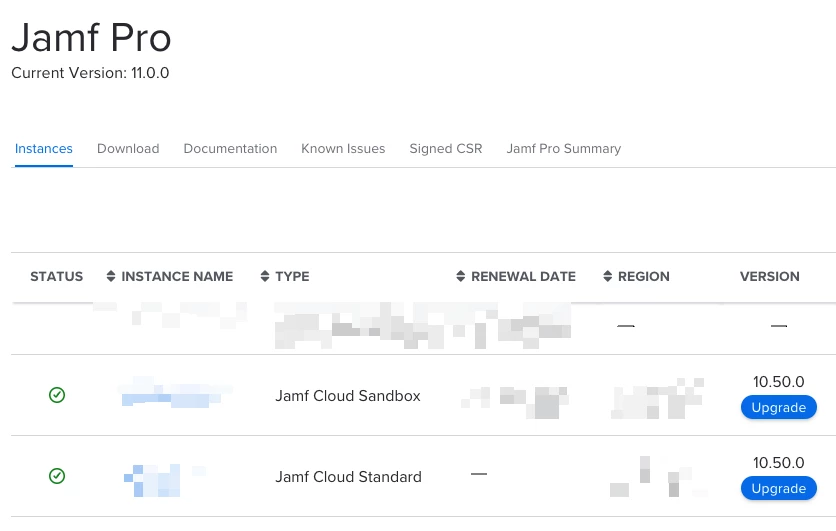836x531 pixels.
Task: Upgrade the Jamf Cloud Standard instance
Action: 778,488
